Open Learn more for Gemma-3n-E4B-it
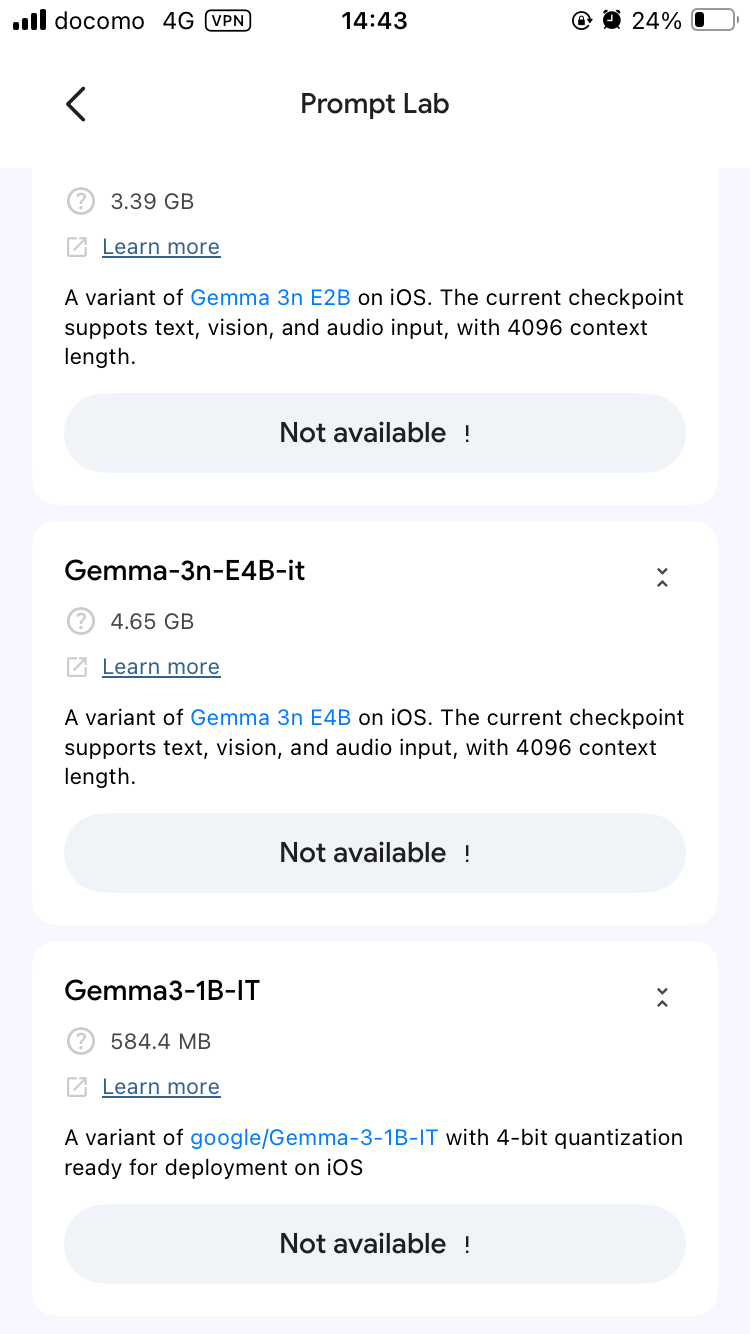The height and width of the screenshot is (1334, 750). 161,667
